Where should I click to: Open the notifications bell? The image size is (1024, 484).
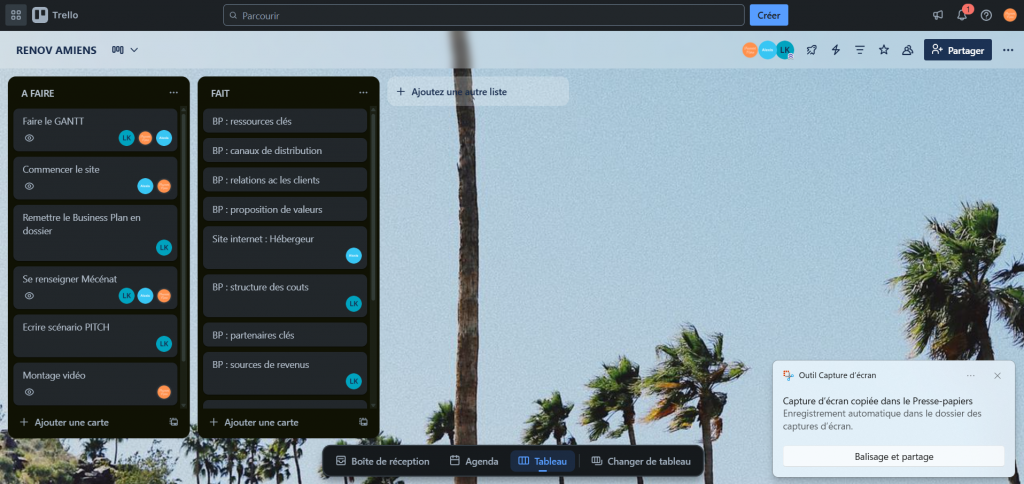point(962,15)
